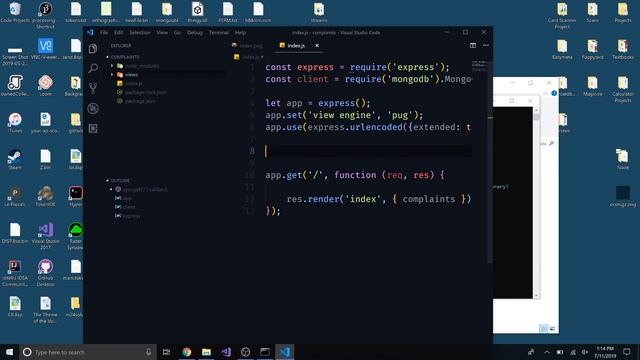Collapse the COMPLAINTS folder section
The height and width of the screenshot is (360, 640).
125,57
